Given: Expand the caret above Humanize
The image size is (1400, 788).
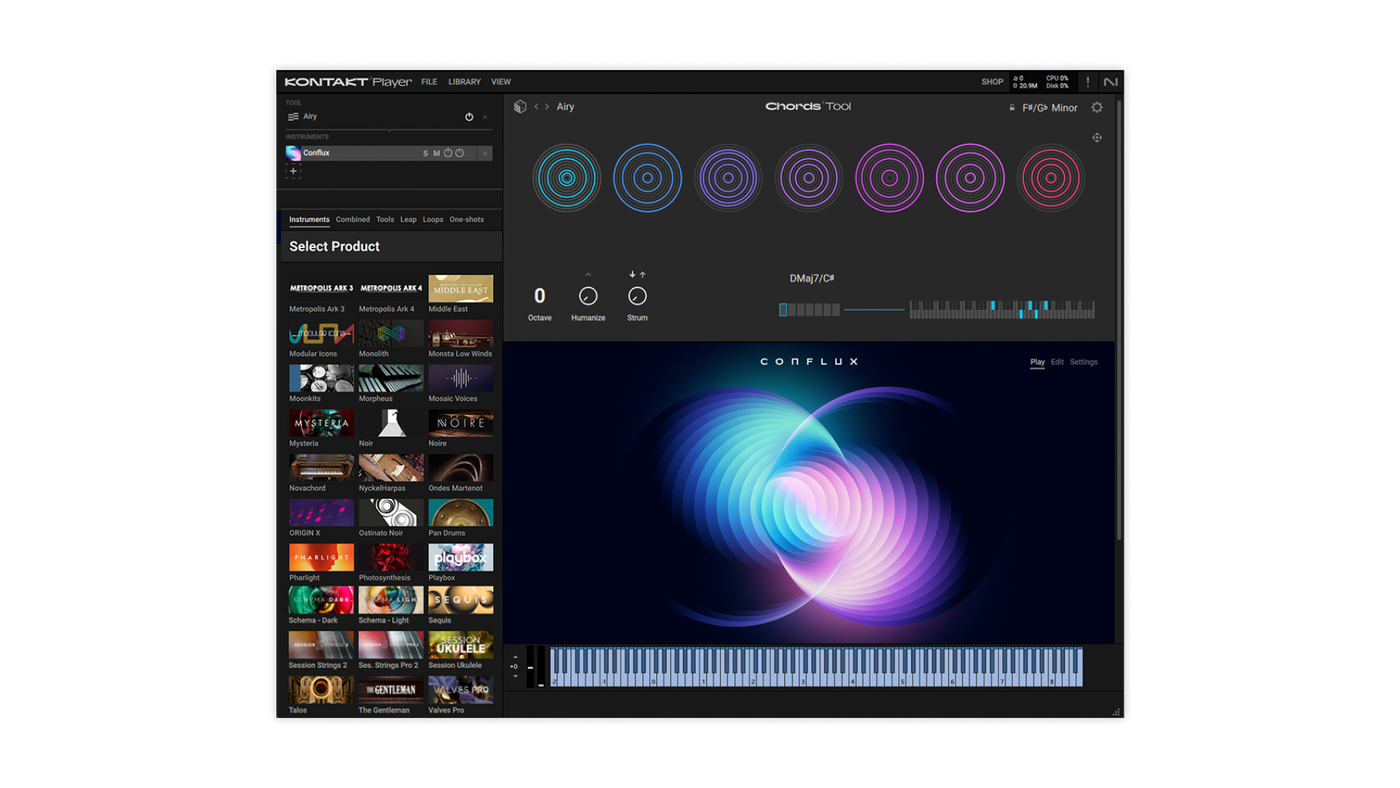Looking at the screenshot, I should click(x=588, y=274).
